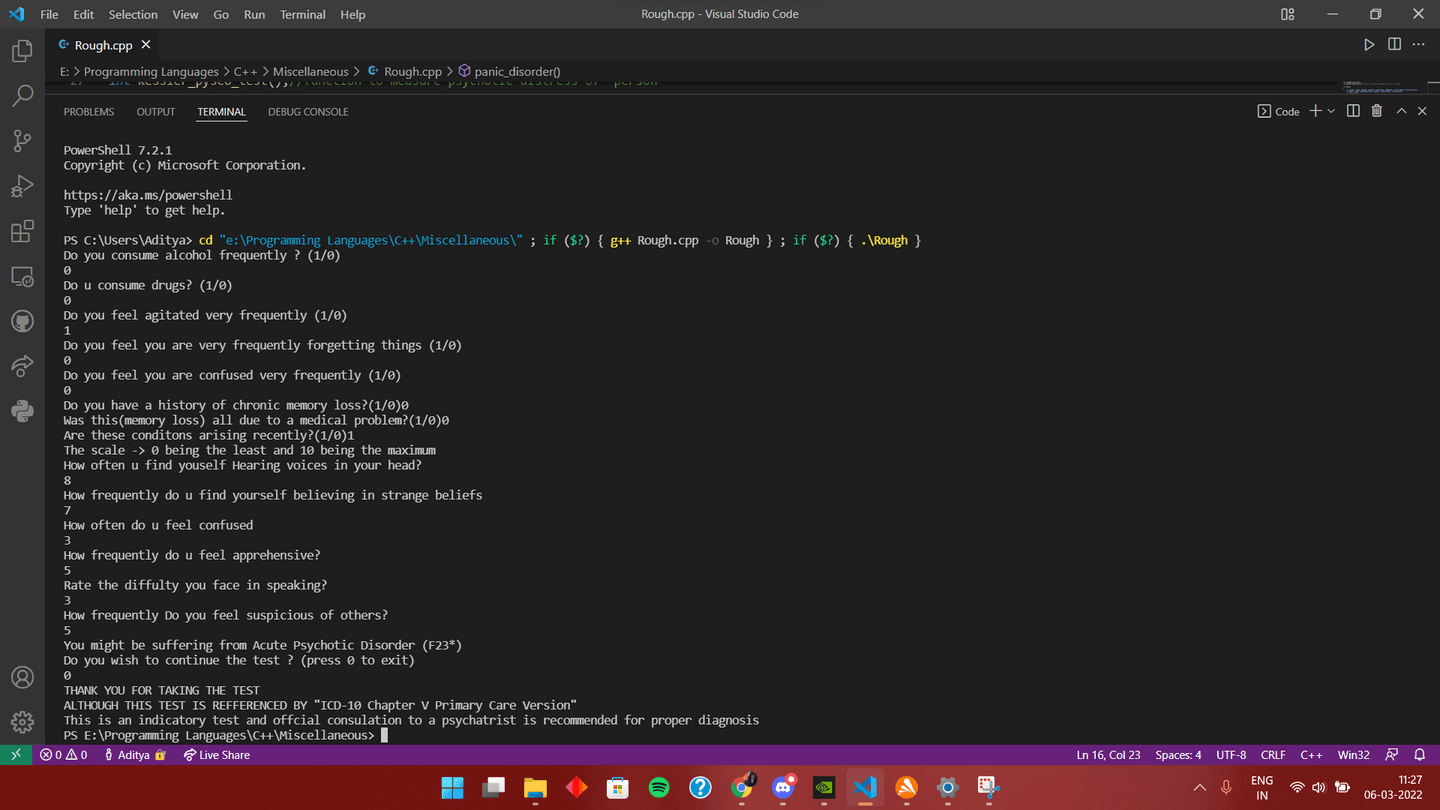
Task: Create a new terminal with plus icon
Action: 1316,111
